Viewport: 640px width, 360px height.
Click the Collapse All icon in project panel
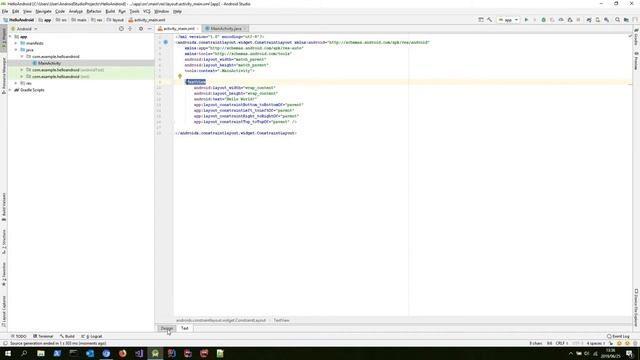click(x=130, y=29)
